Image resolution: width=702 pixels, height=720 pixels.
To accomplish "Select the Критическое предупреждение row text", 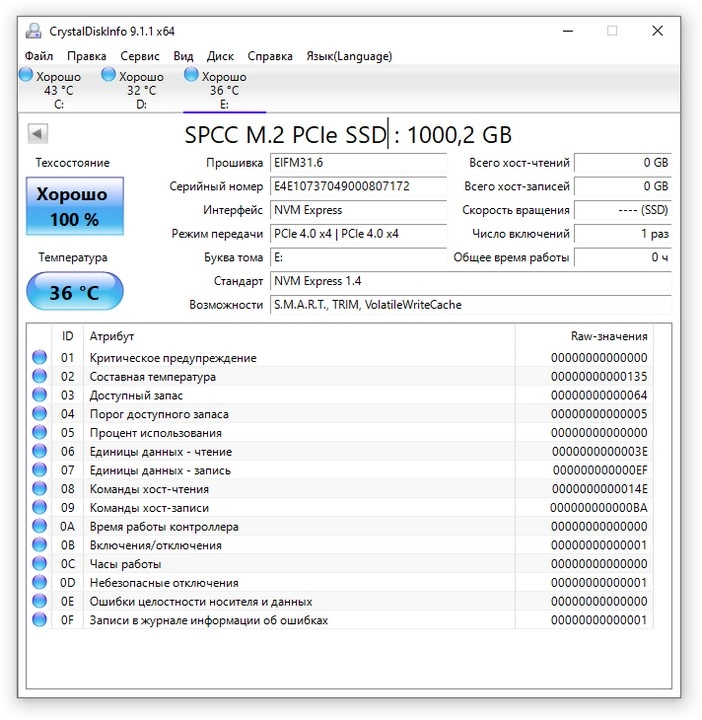I will coord(173,358).
